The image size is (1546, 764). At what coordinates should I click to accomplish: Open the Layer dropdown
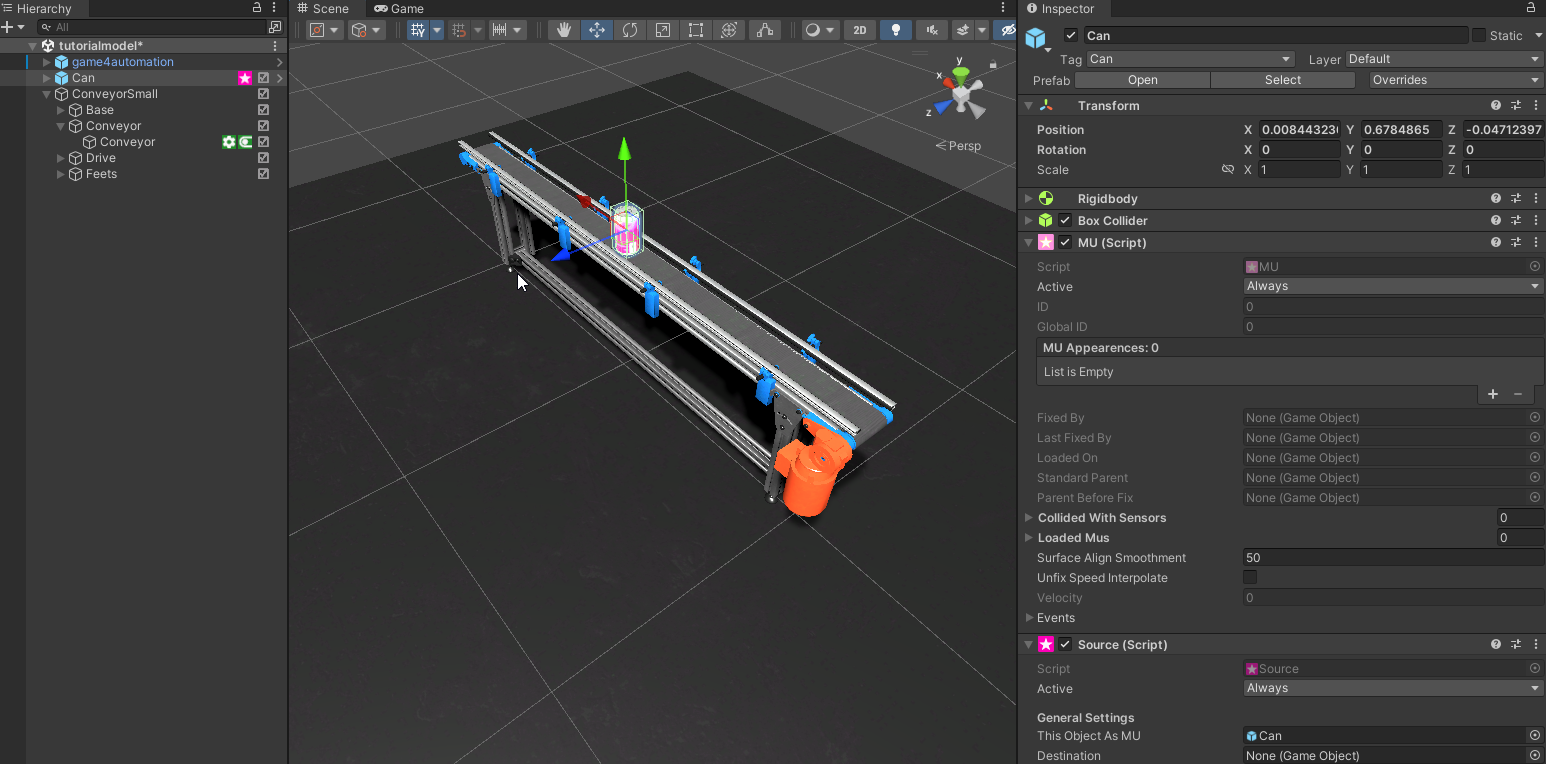tap(1443, 59)
